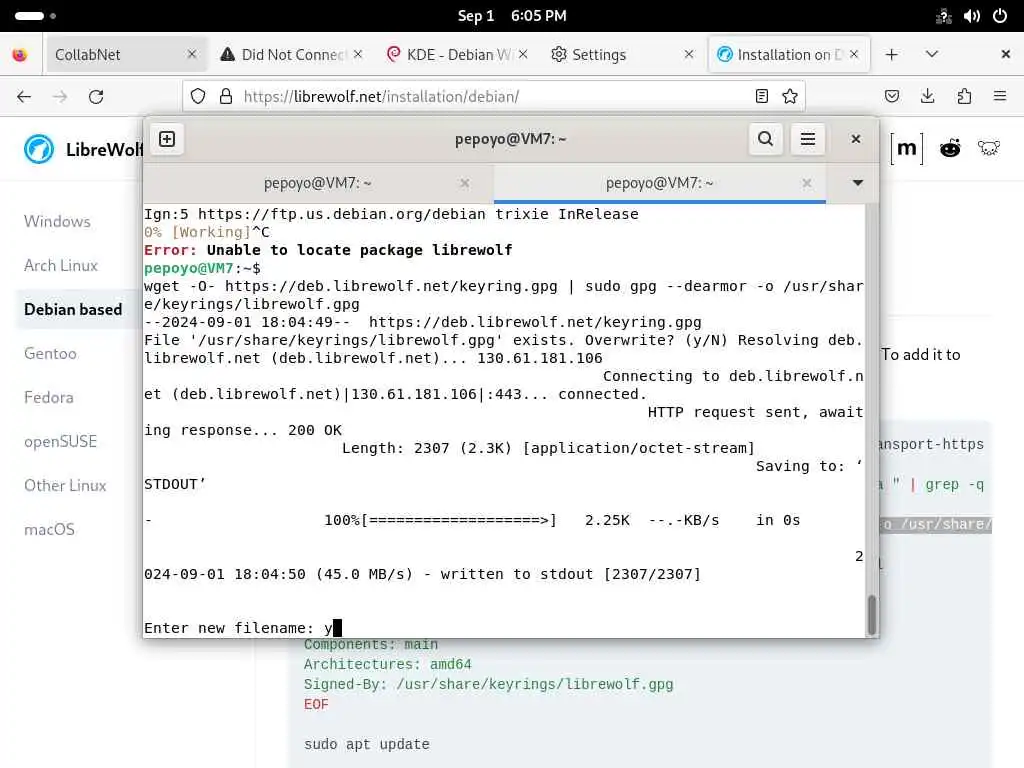Open the browser hamburger menu

[1000, 97]
